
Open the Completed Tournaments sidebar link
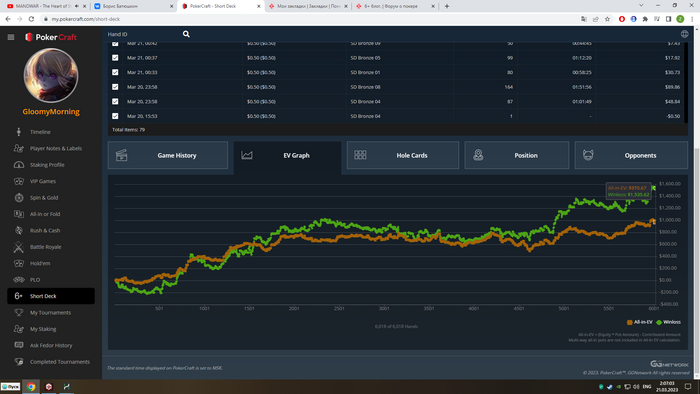[x=60, y=362]
